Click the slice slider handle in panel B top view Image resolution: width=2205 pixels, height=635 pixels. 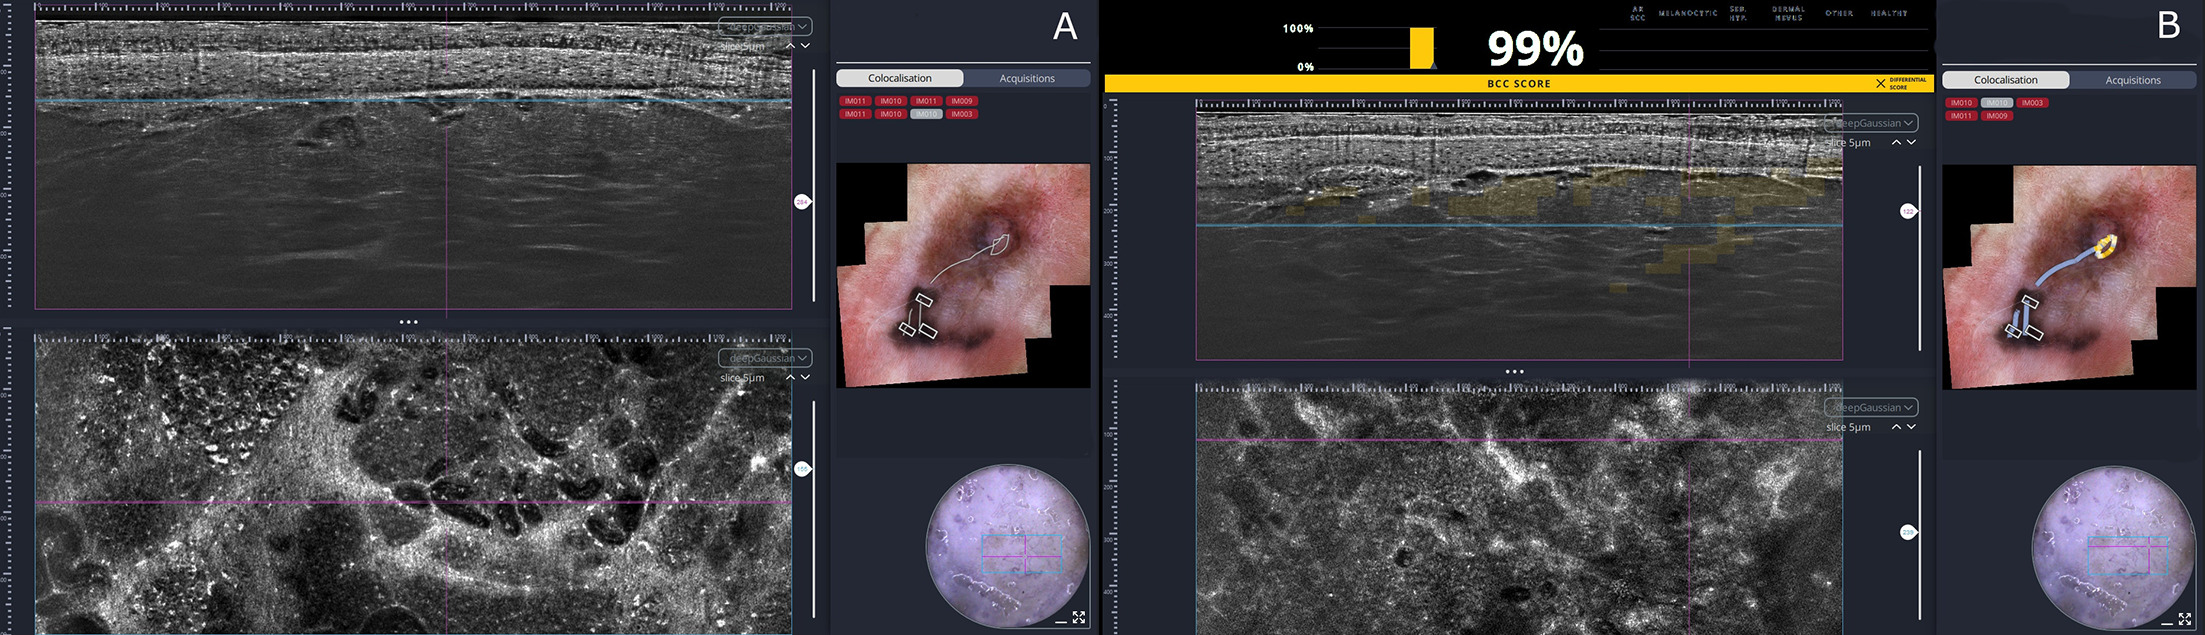point(1908,211)
